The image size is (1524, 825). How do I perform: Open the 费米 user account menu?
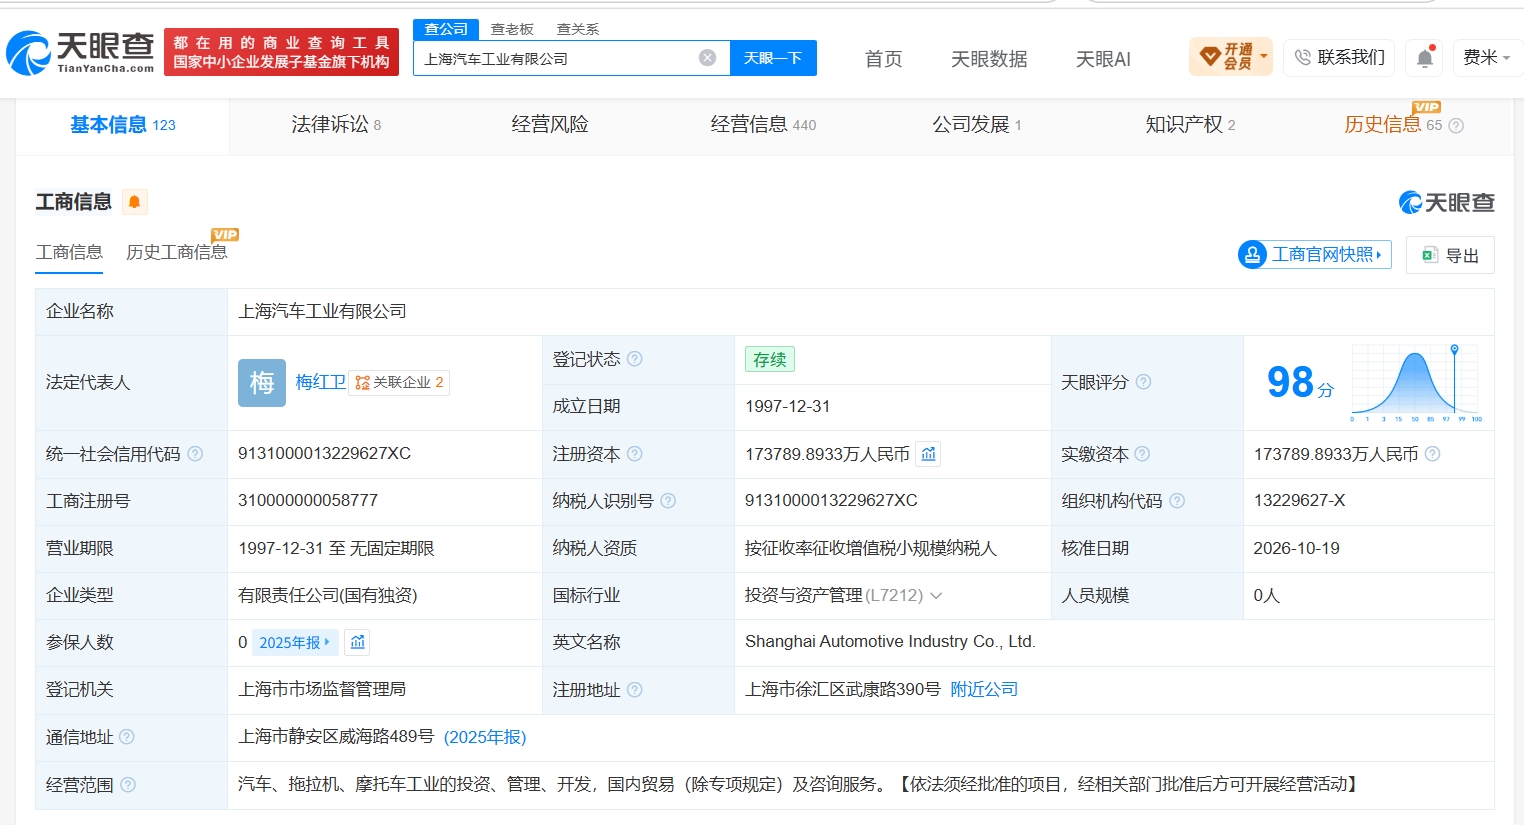pyautogui.click(x=1486, y=58)
